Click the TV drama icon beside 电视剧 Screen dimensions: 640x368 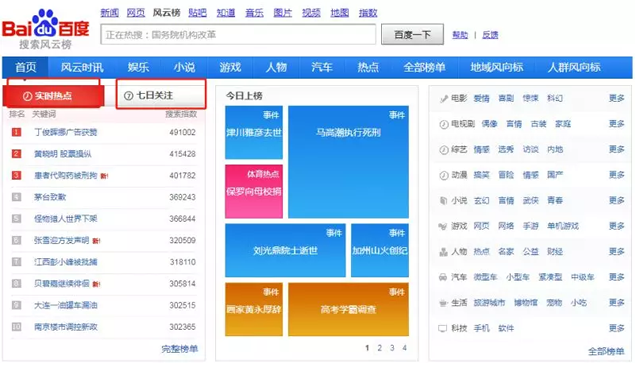click(443, 124)
